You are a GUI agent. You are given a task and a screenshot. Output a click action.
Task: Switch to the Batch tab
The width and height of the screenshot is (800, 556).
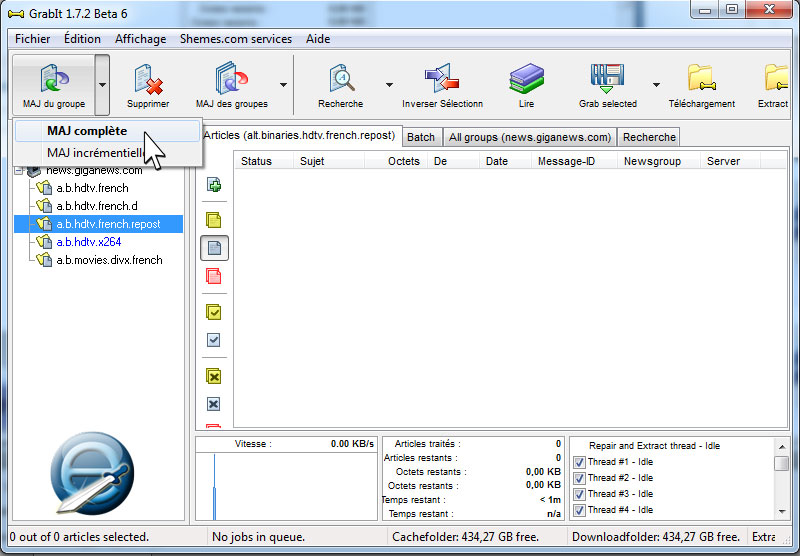(421, 137)
